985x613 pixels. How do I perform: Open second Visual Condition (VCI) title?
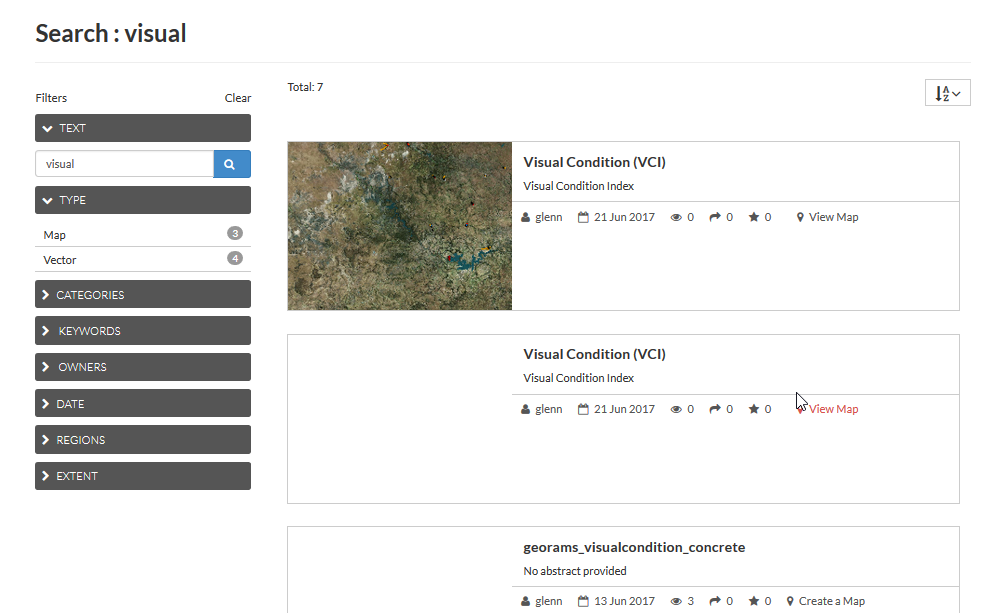point(594,354)
